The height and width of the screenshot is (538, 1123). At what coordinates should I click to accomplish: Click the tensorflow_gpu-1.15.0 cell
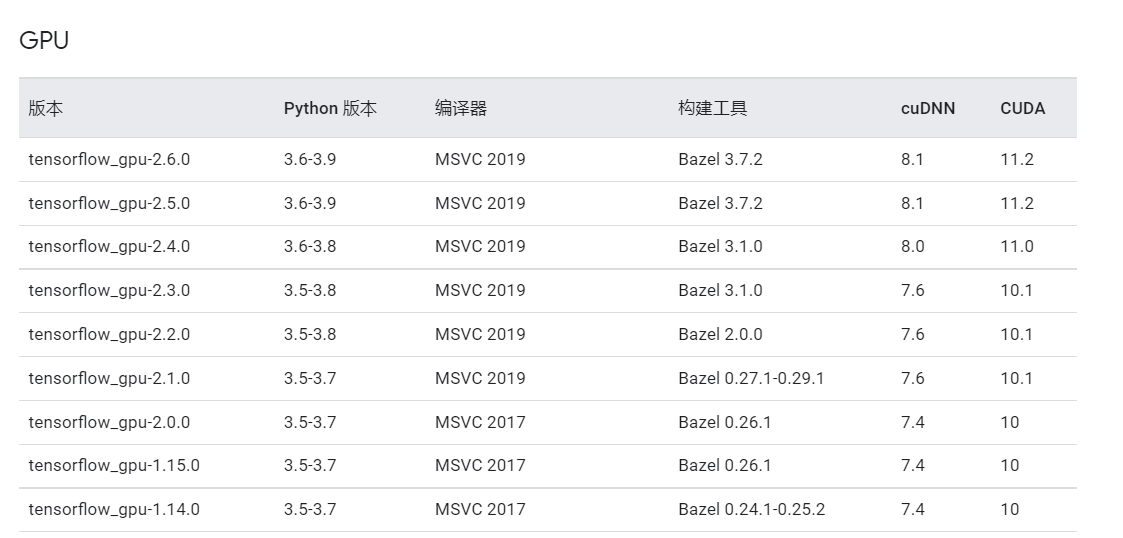[114, 466]
